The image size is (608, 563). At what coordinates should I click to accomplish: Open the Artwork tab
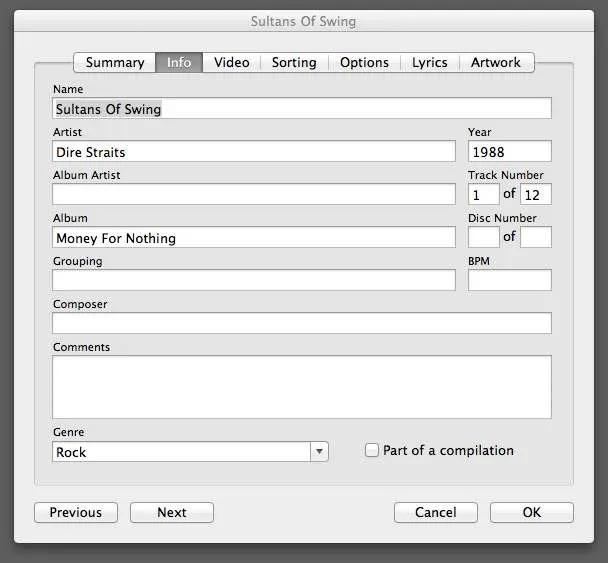click(496, 62)
